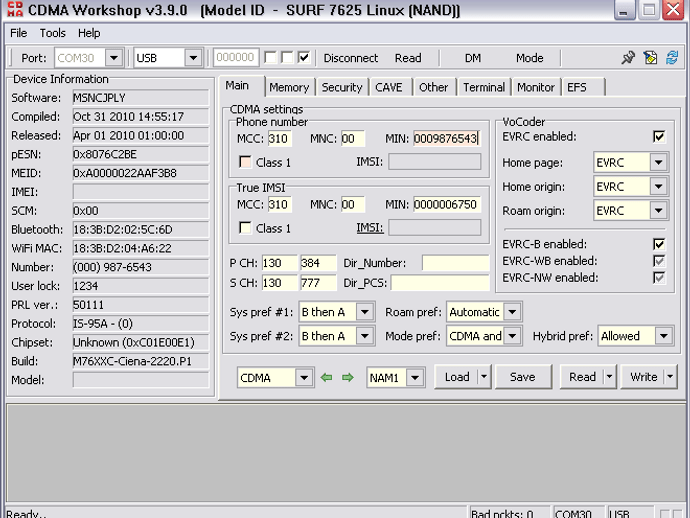The image size is (690, 518).
Task: Click the P CH 384 channel field
Action: pos(318,263)
